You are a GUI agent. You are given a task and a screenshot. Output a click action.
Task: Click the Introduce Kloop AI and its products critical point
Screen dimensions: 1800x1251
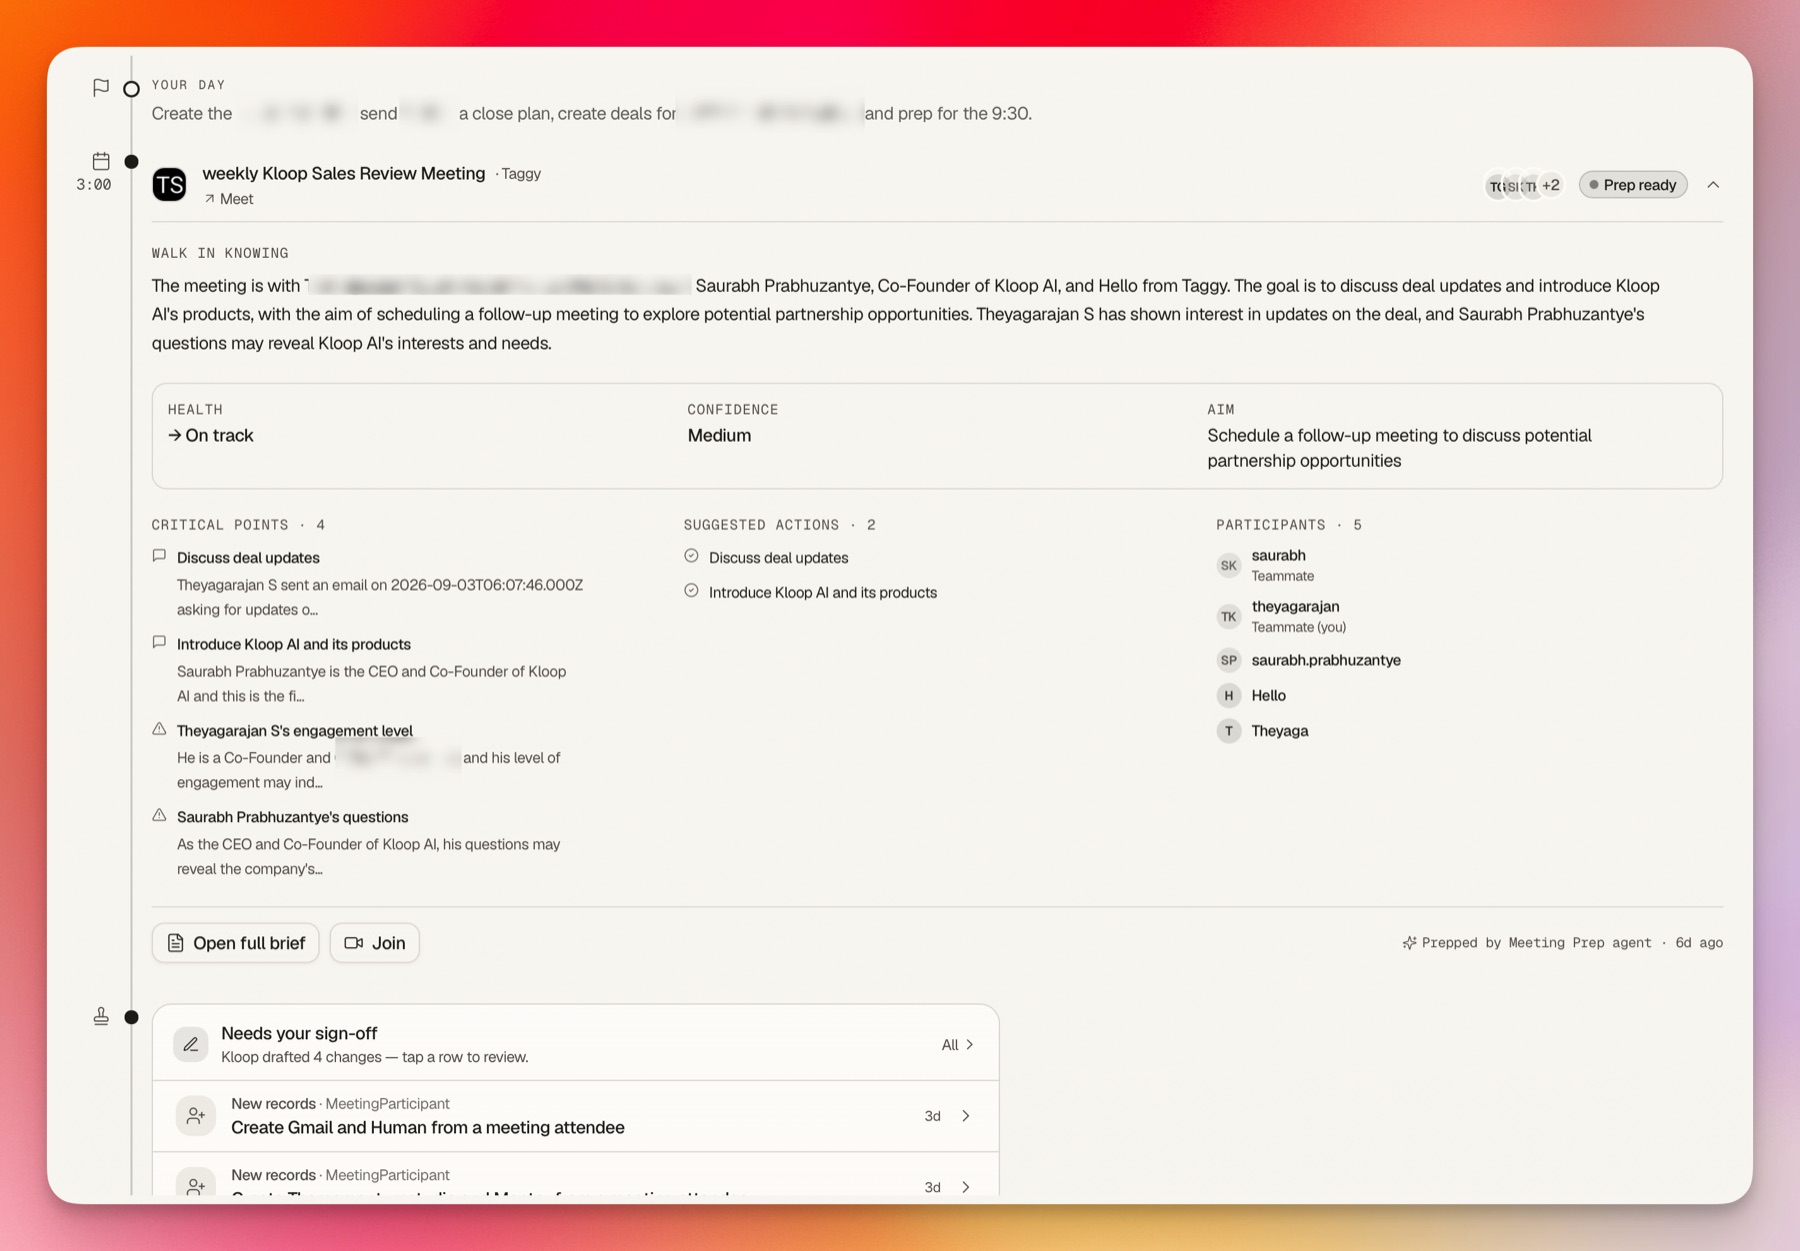294,644
